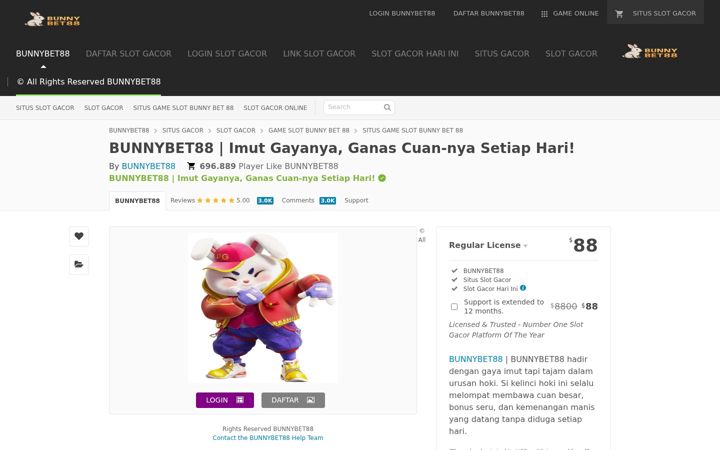
Task: Switch to the Comments tab
Action: [x=298, y=201]
